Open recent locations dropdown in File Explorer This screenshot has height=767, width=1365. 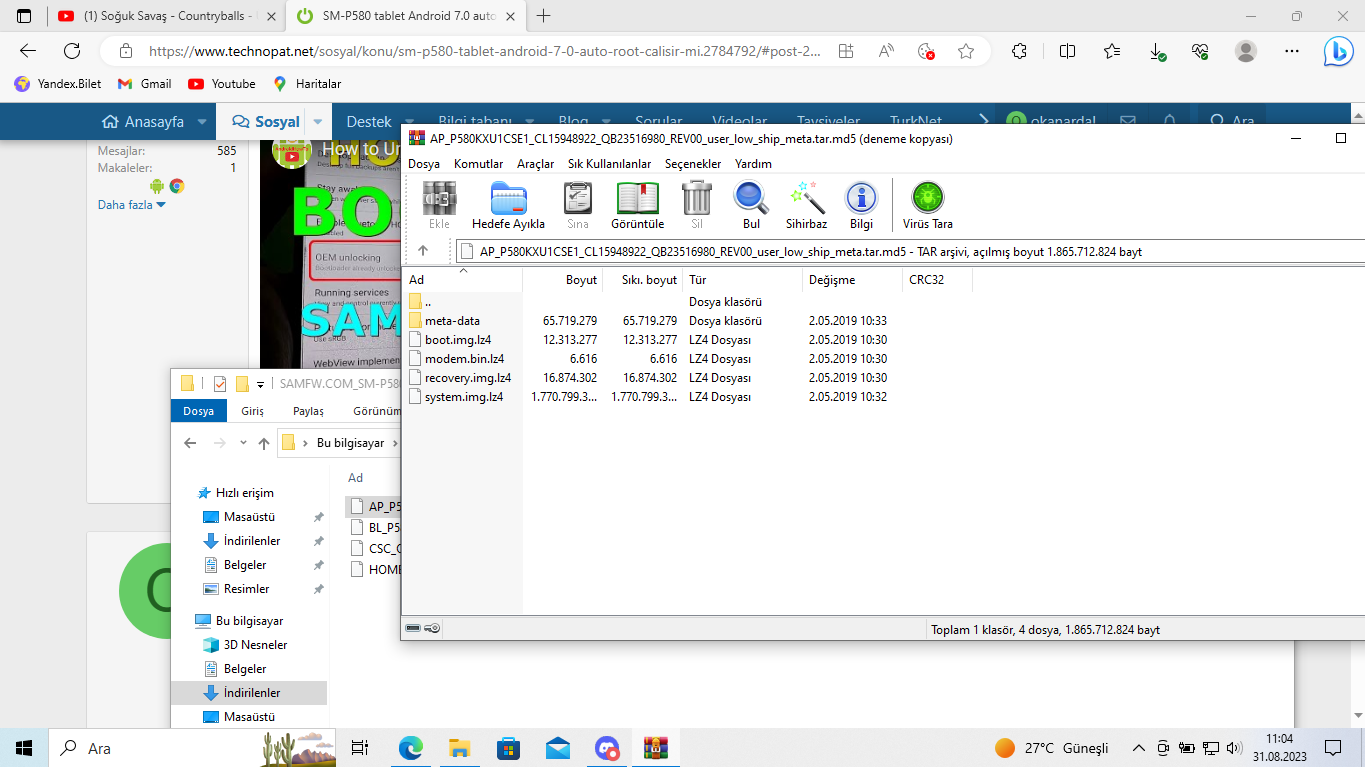243,443
